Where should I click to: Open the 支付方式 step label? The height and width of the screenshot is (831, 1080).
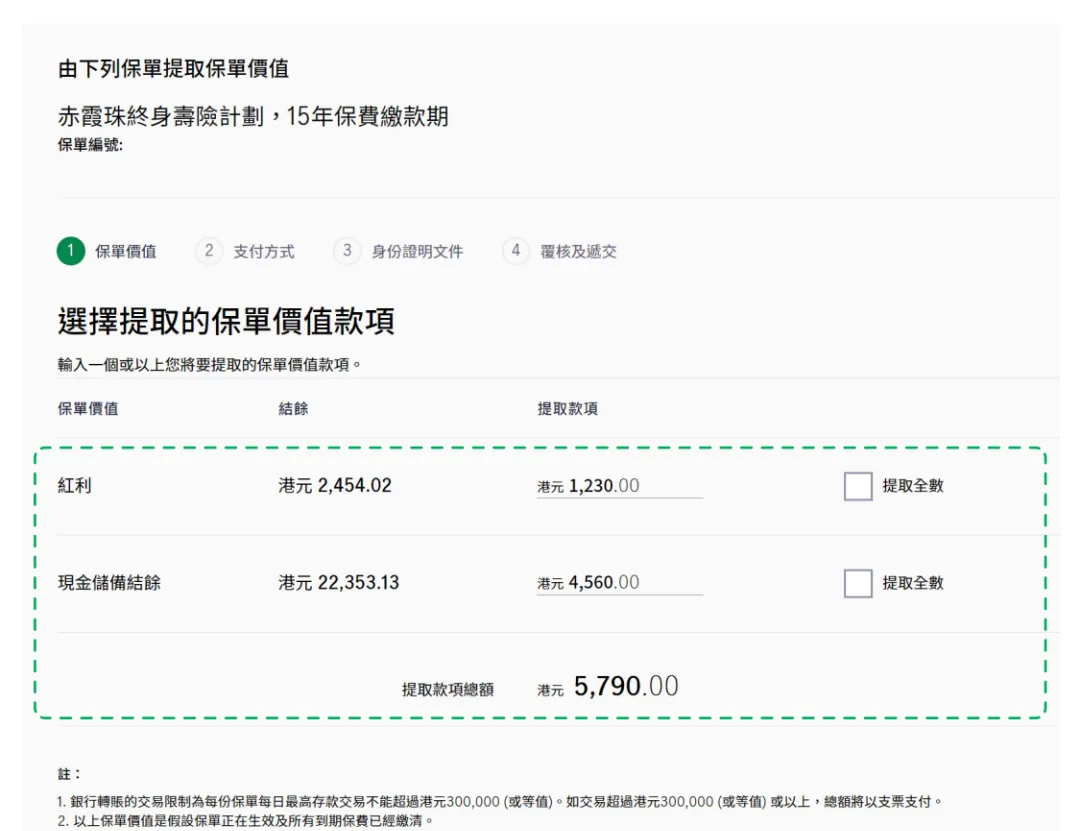tap(264, 252)
